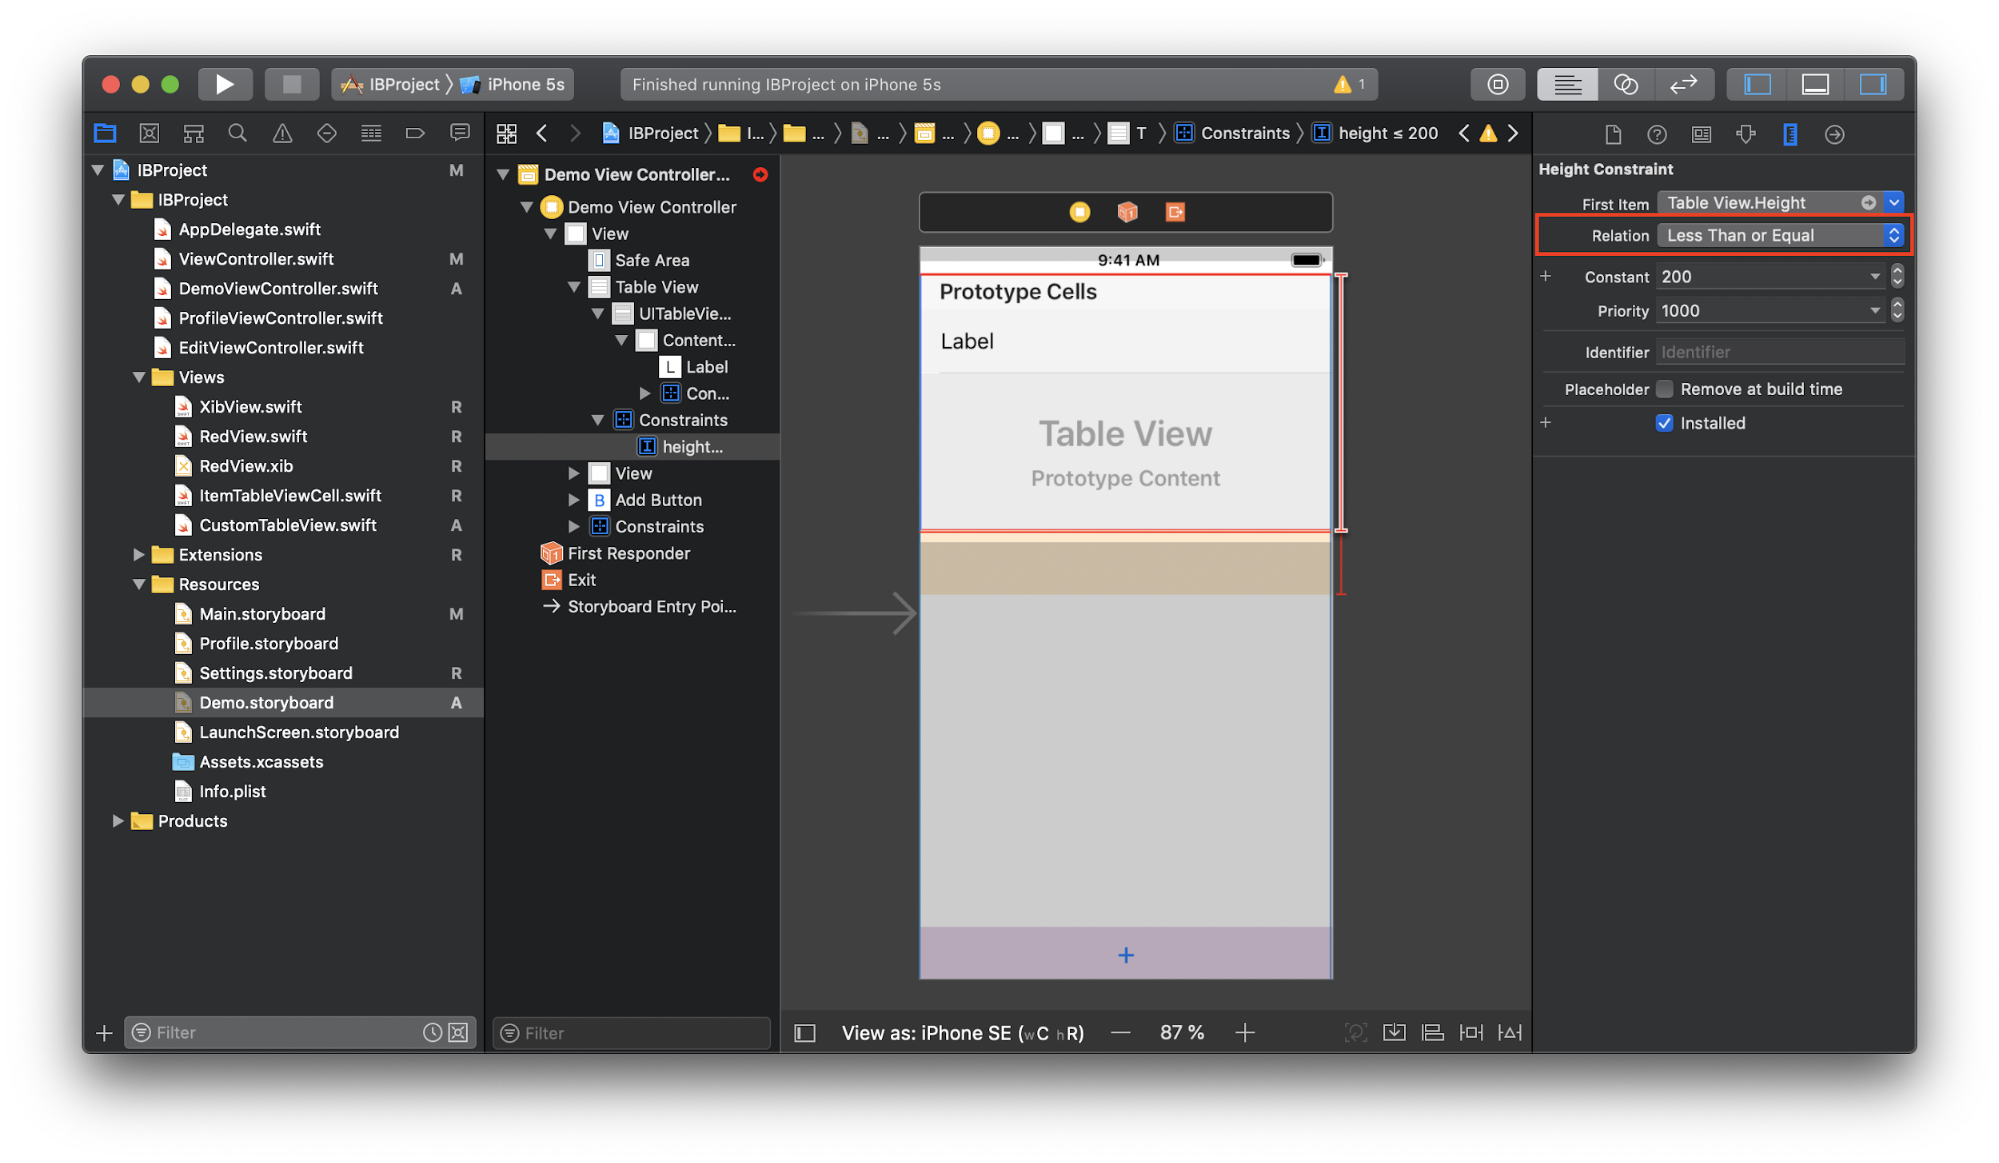Select Main.storyboard in the navigator
The image size is (1999, 1163).
pyautogui.click(x=261, y=614)
